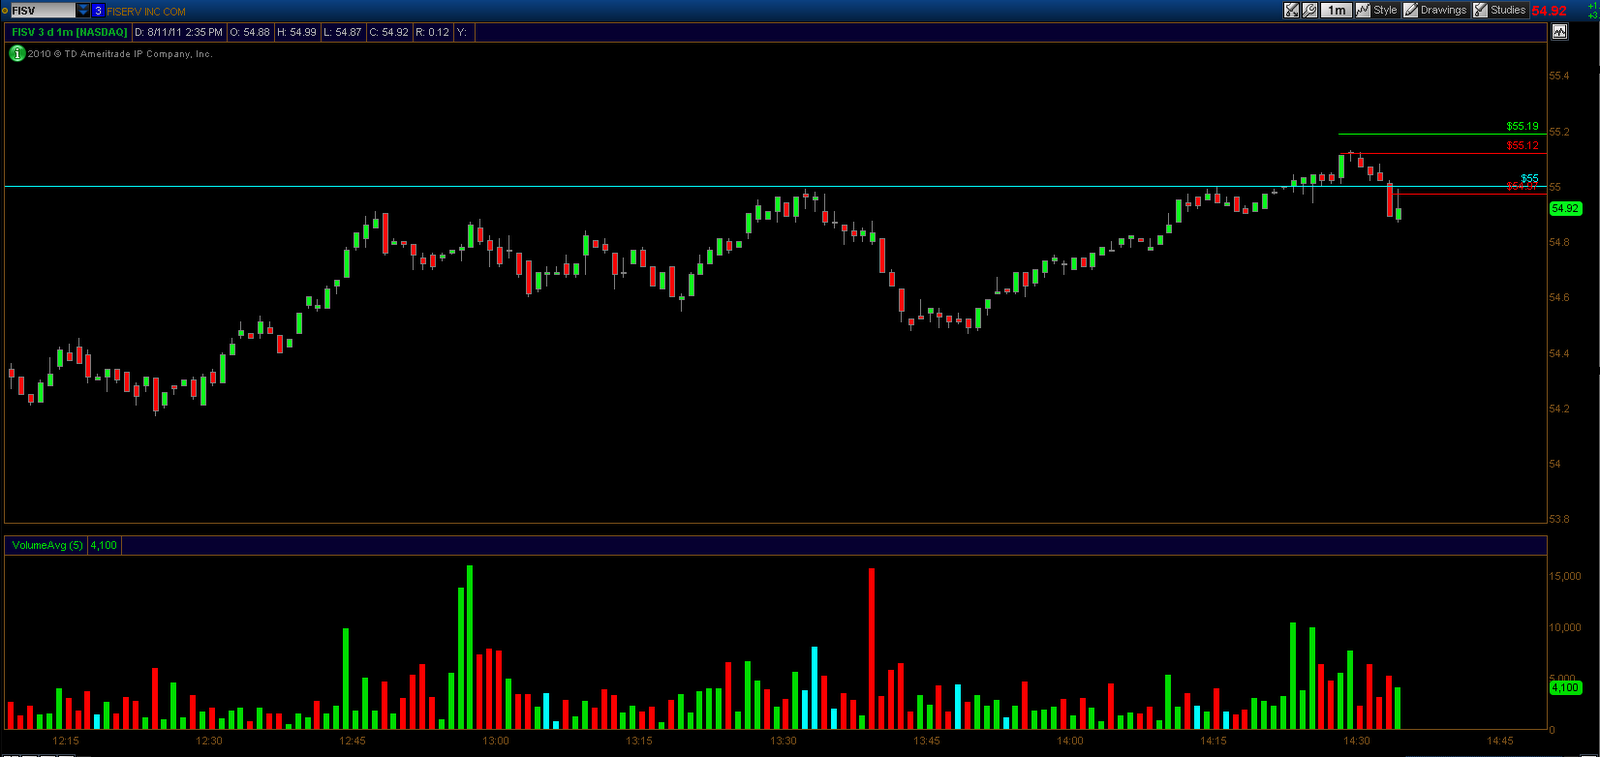Click the 15,000 volume axis label
1600x757 pixels.
tap(1565, 576)
